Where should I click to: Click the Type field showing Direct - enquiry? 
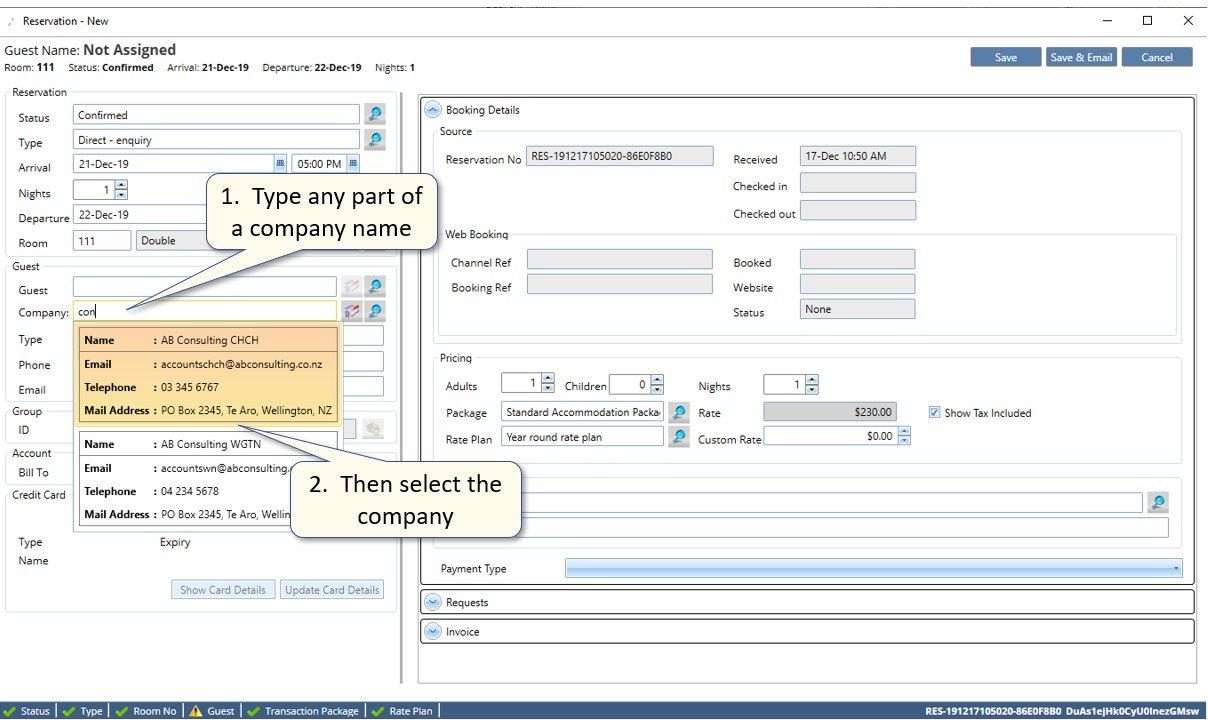pos(216,140)
